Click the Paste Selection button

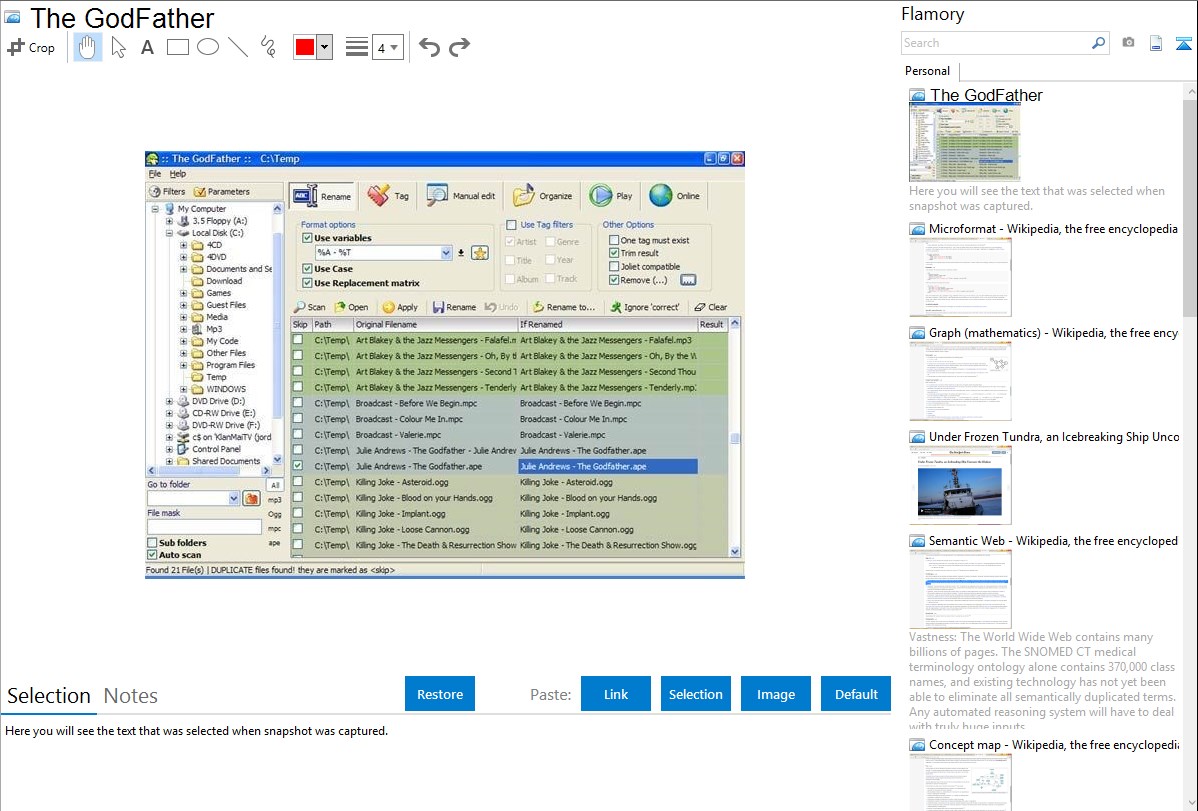[x=695, y=694]
